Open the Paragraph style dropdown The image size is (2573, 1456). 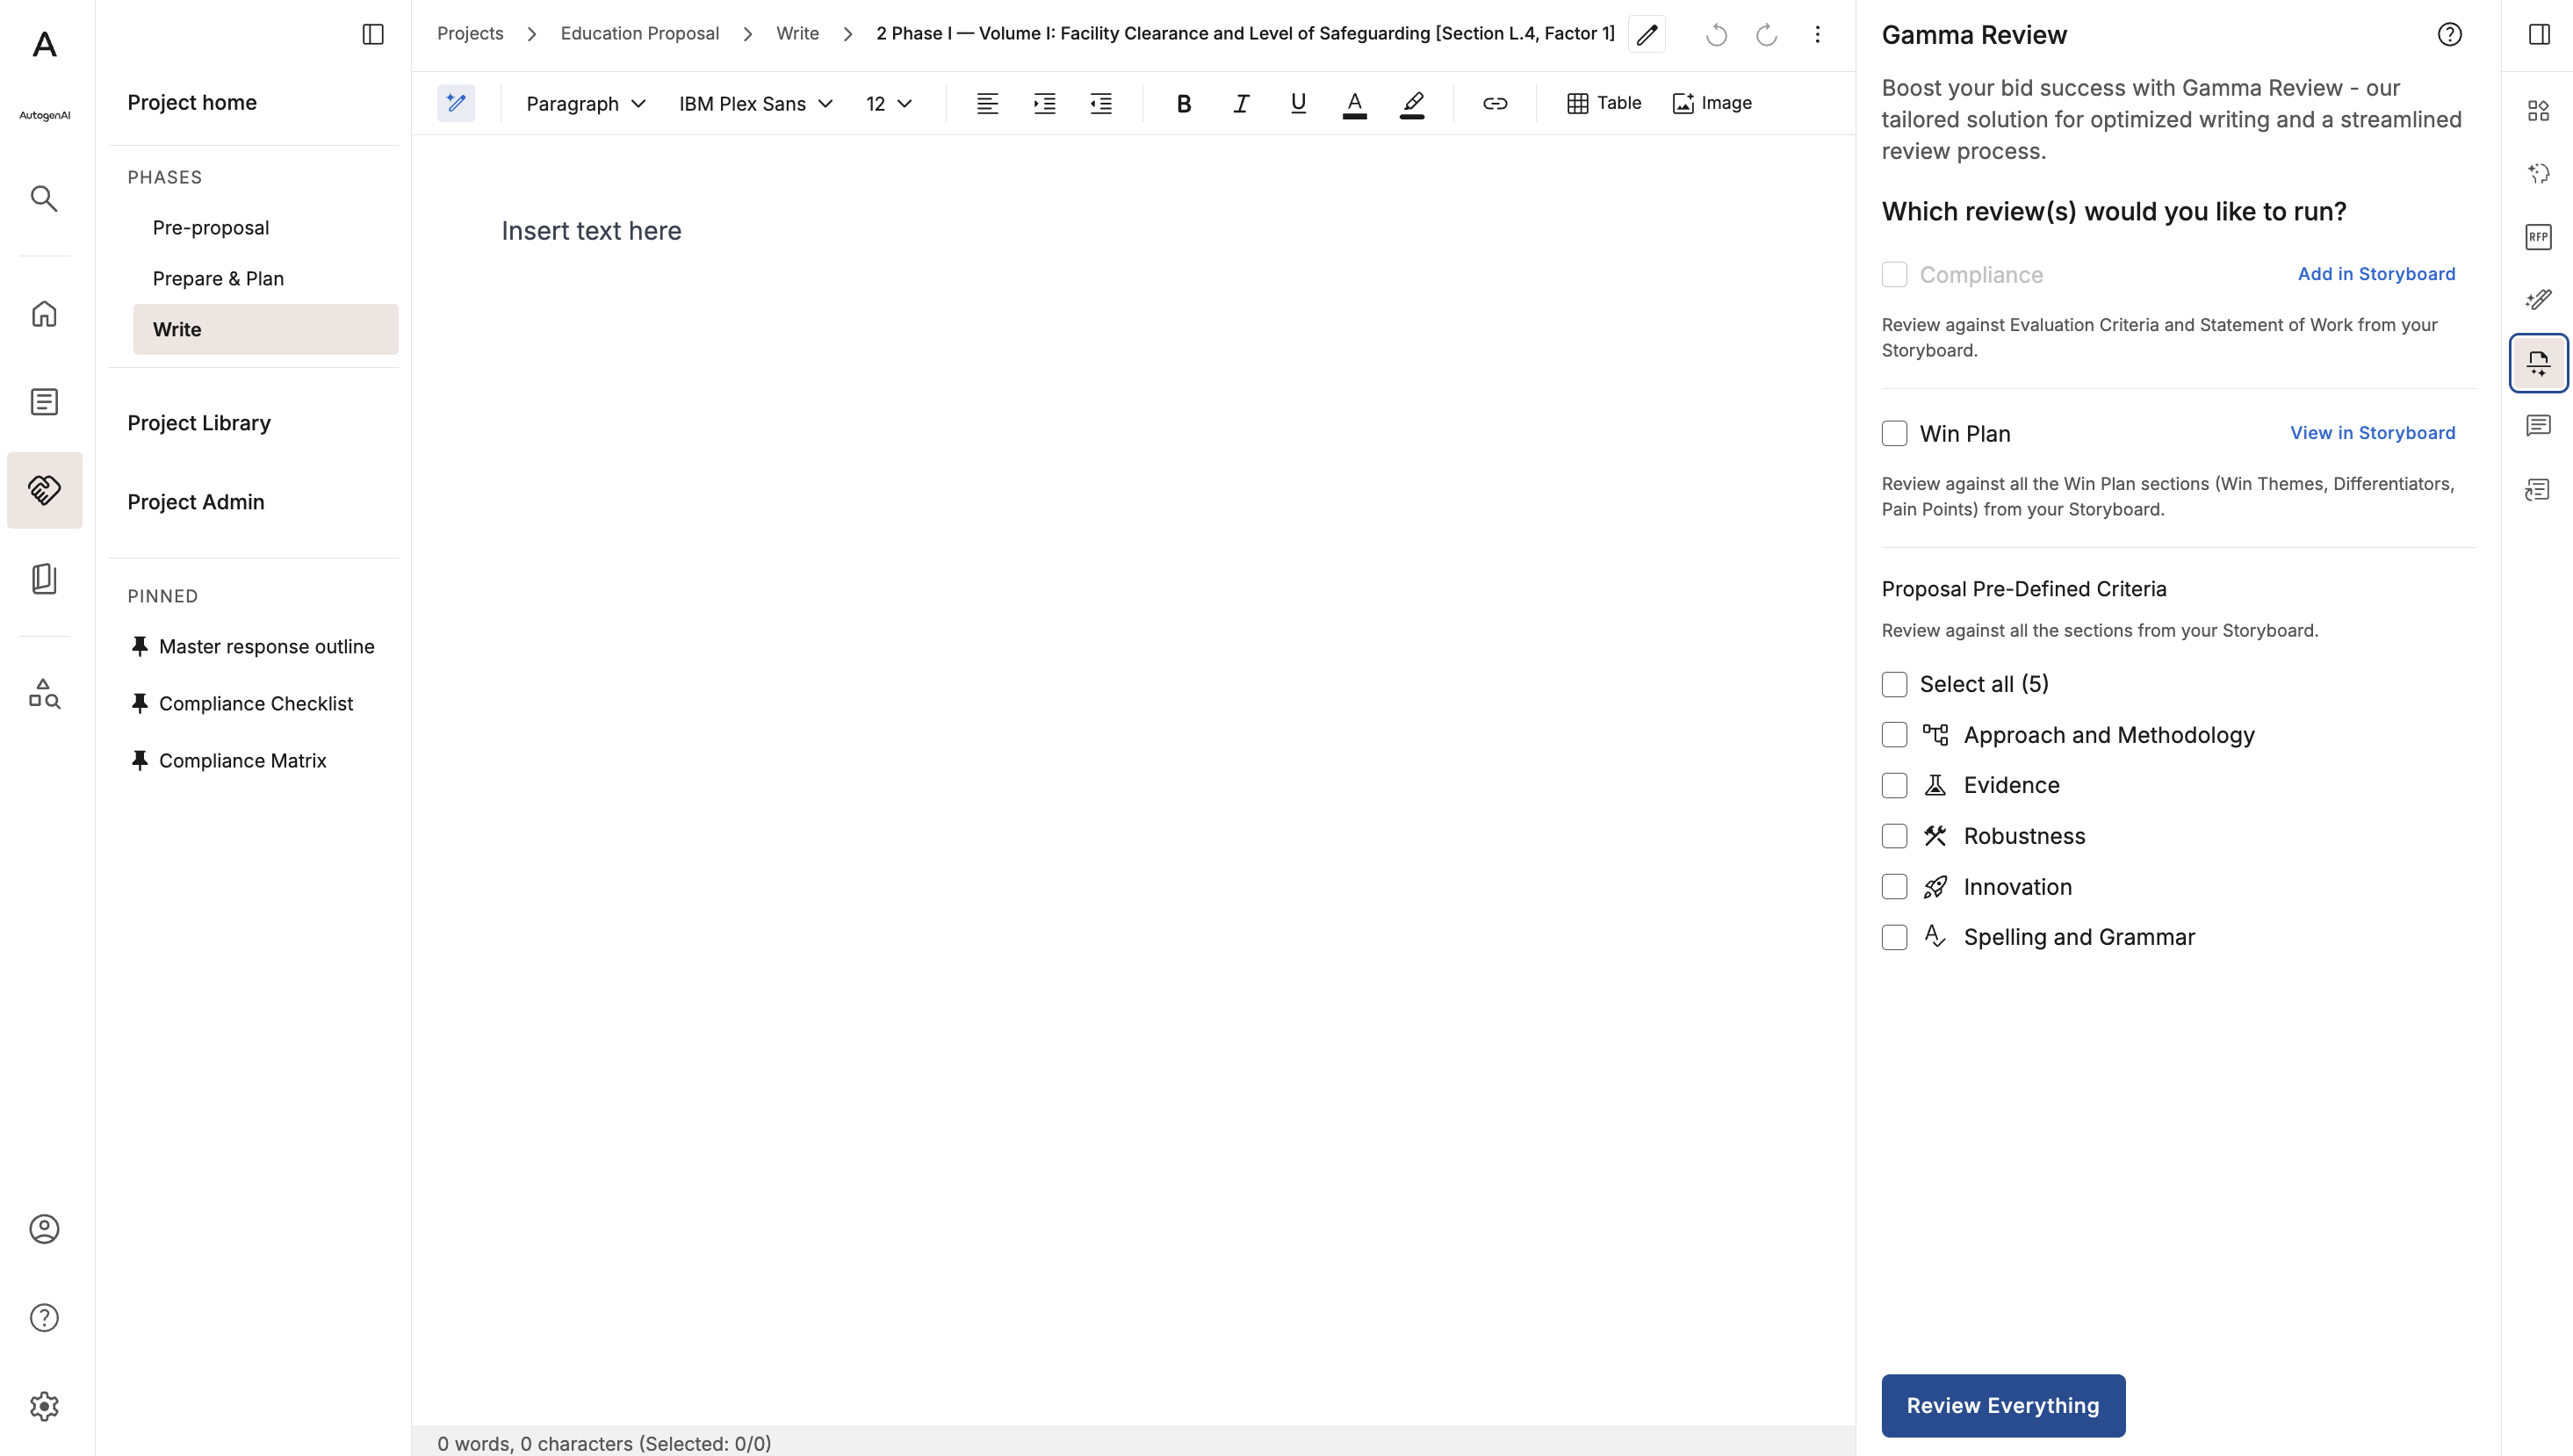tap(586, 103)
